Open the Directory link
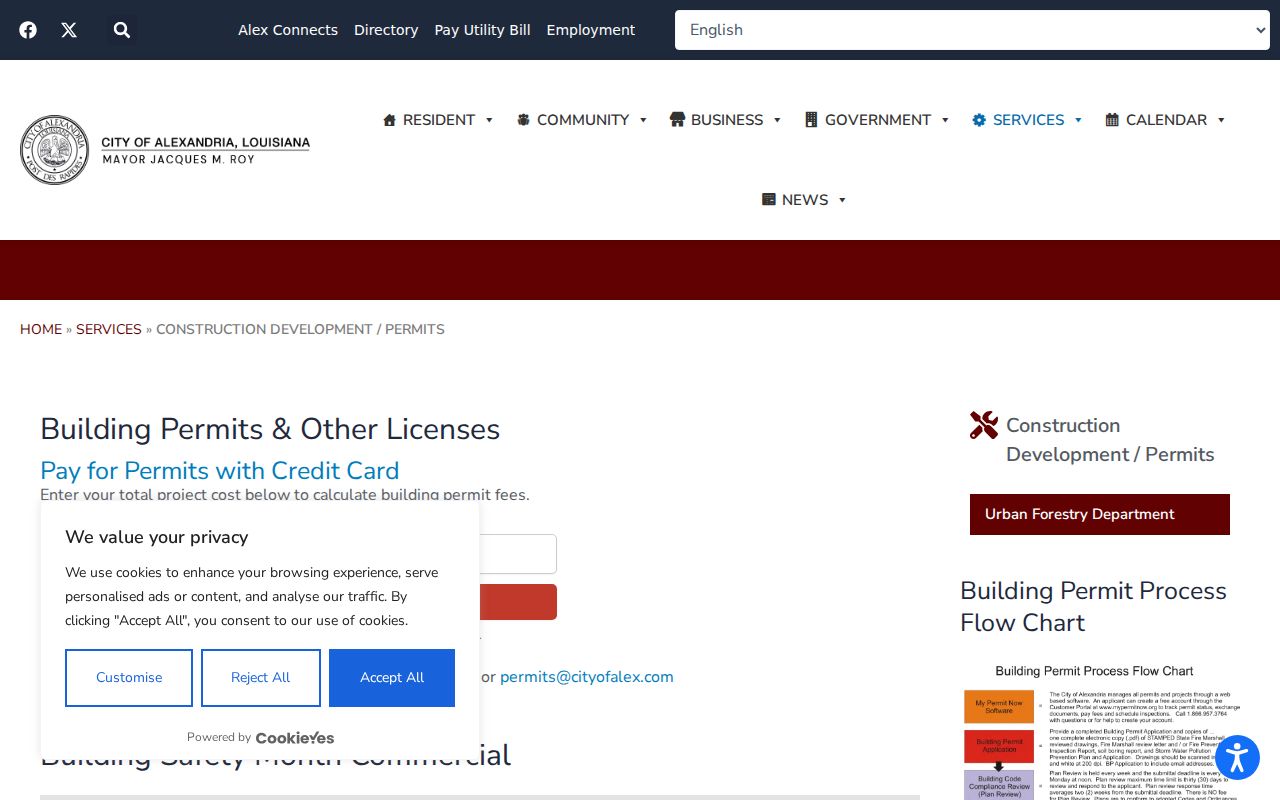The image size is (1280, 800). click(x=386, y=30)
